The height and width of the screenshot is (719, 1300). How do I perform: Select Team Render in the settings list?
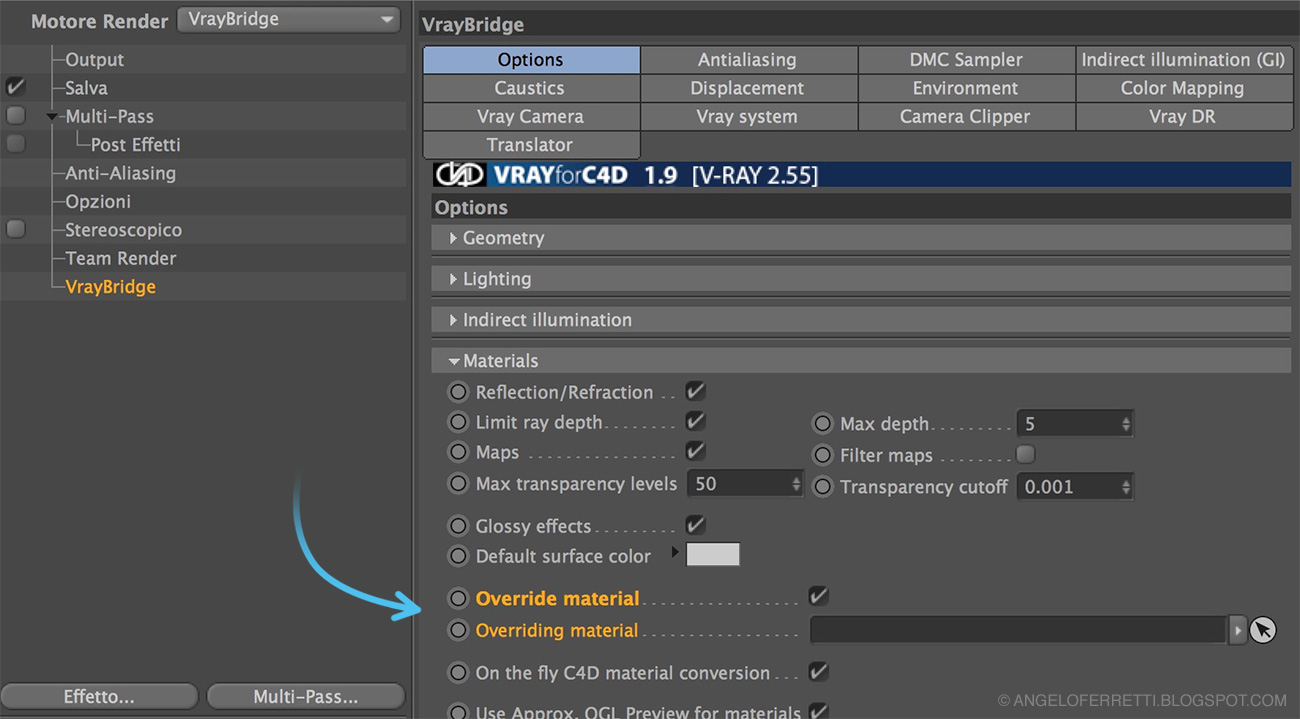tap(120, 258)
